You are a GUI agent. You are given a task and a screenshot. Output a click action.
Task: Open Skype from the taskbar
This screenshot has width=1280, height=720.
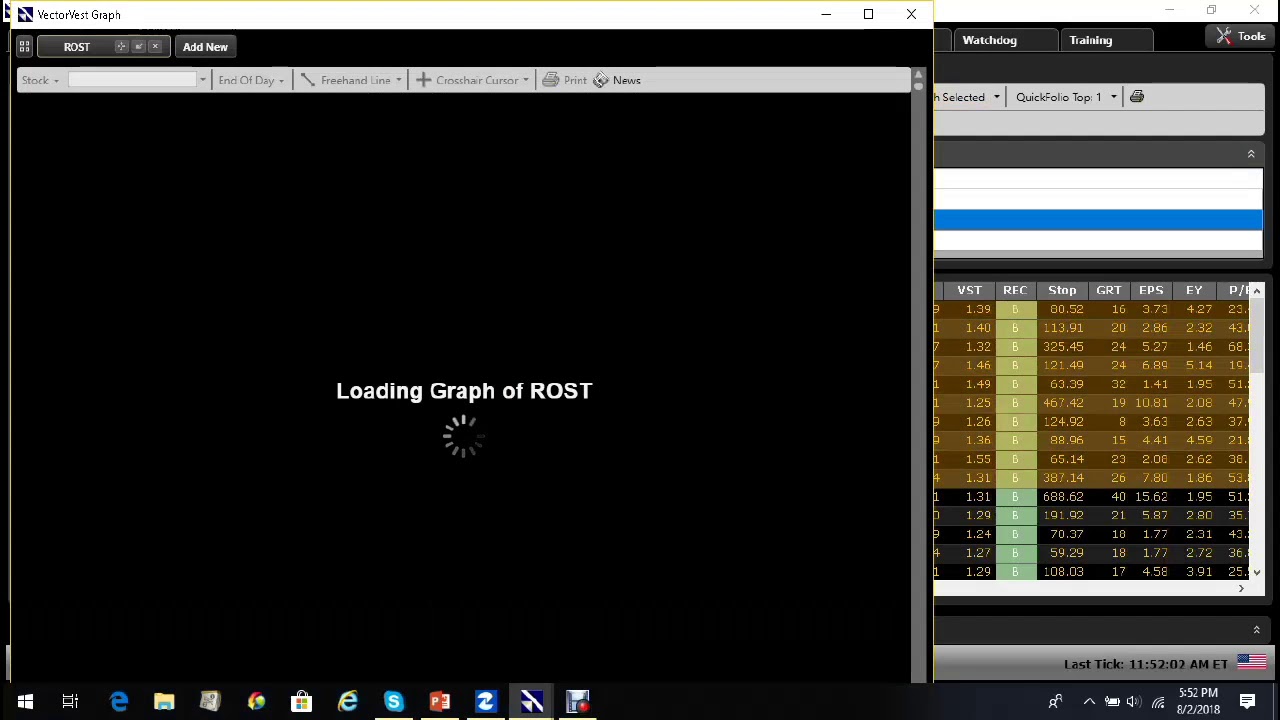(393, 702)
